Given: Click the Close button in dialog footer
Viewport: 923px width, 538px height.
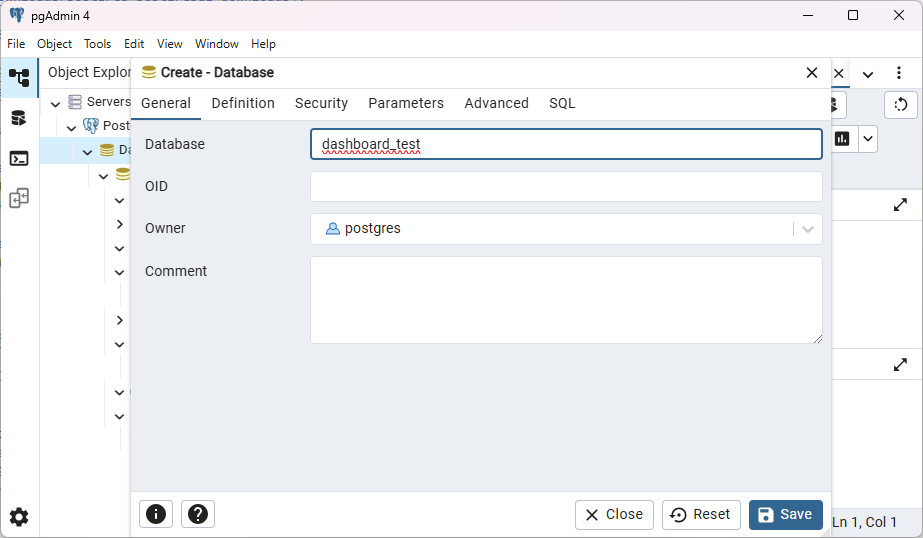Looking at the screenshot, I should (614, 515).
